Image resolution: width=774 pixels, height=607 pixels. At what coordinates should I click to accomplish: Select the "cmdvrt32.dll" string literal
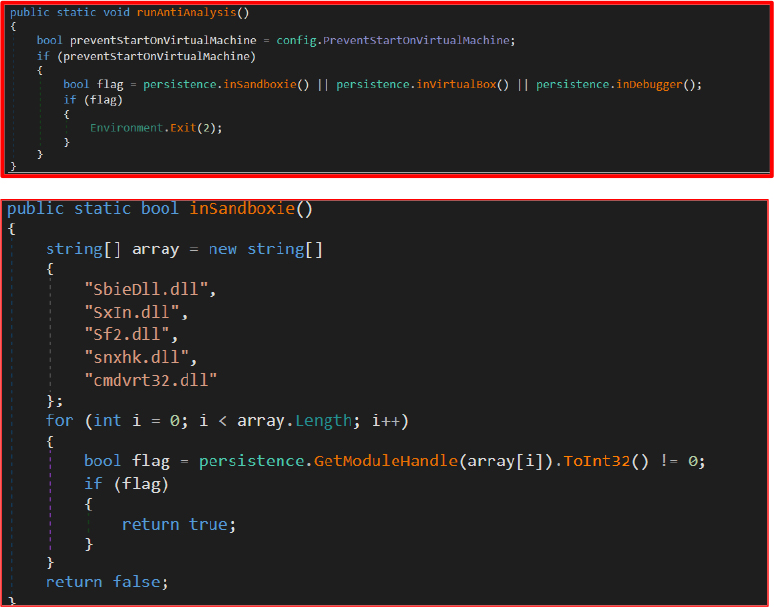coord(151,380)
